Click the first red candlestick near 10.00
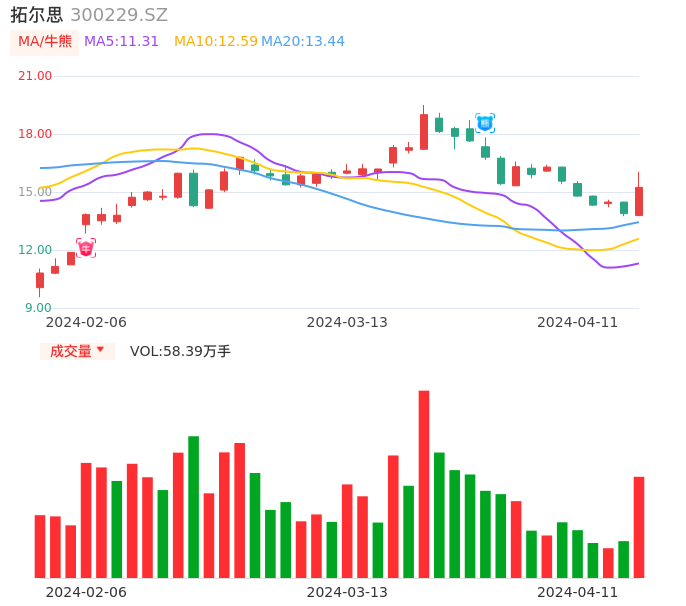686x606 pixels. (x=40, y=280)
